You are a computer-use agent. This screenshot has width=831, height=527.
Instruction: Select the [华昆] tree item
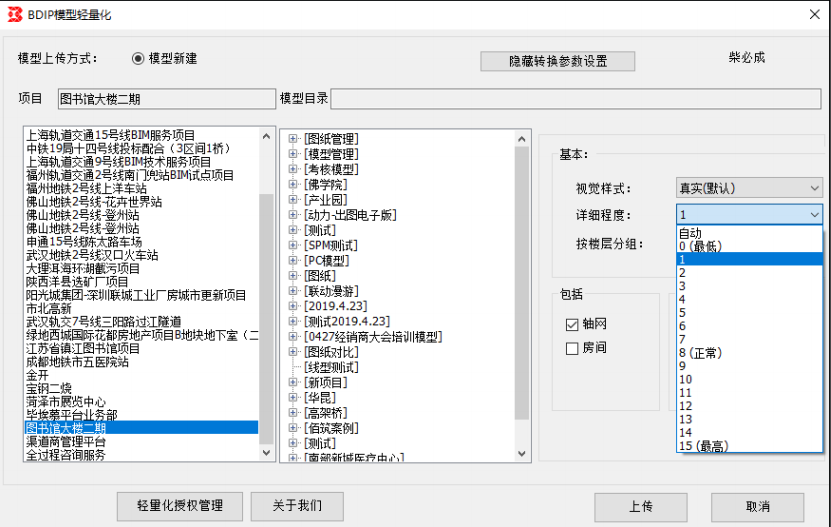320,397
